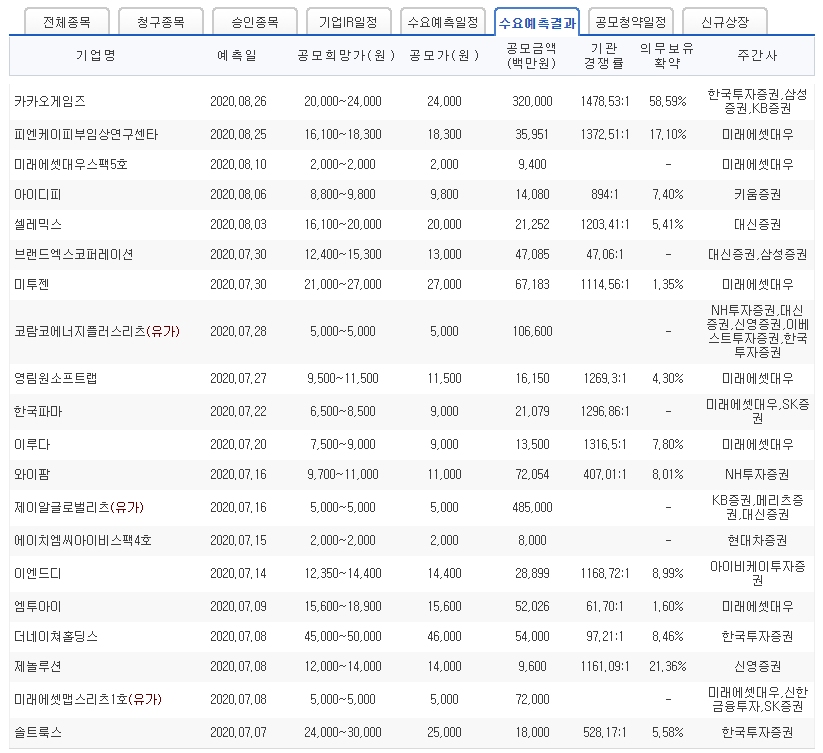Viewport: 823px width, 753px height.
Task: Click underwriter 키움증권
Action: tap(757, 194)
